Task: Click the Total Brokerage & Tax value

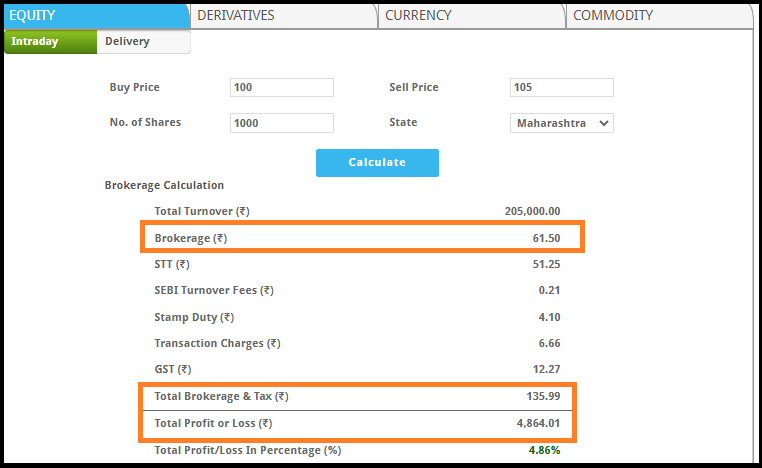Action: click(x=542, y=397)
